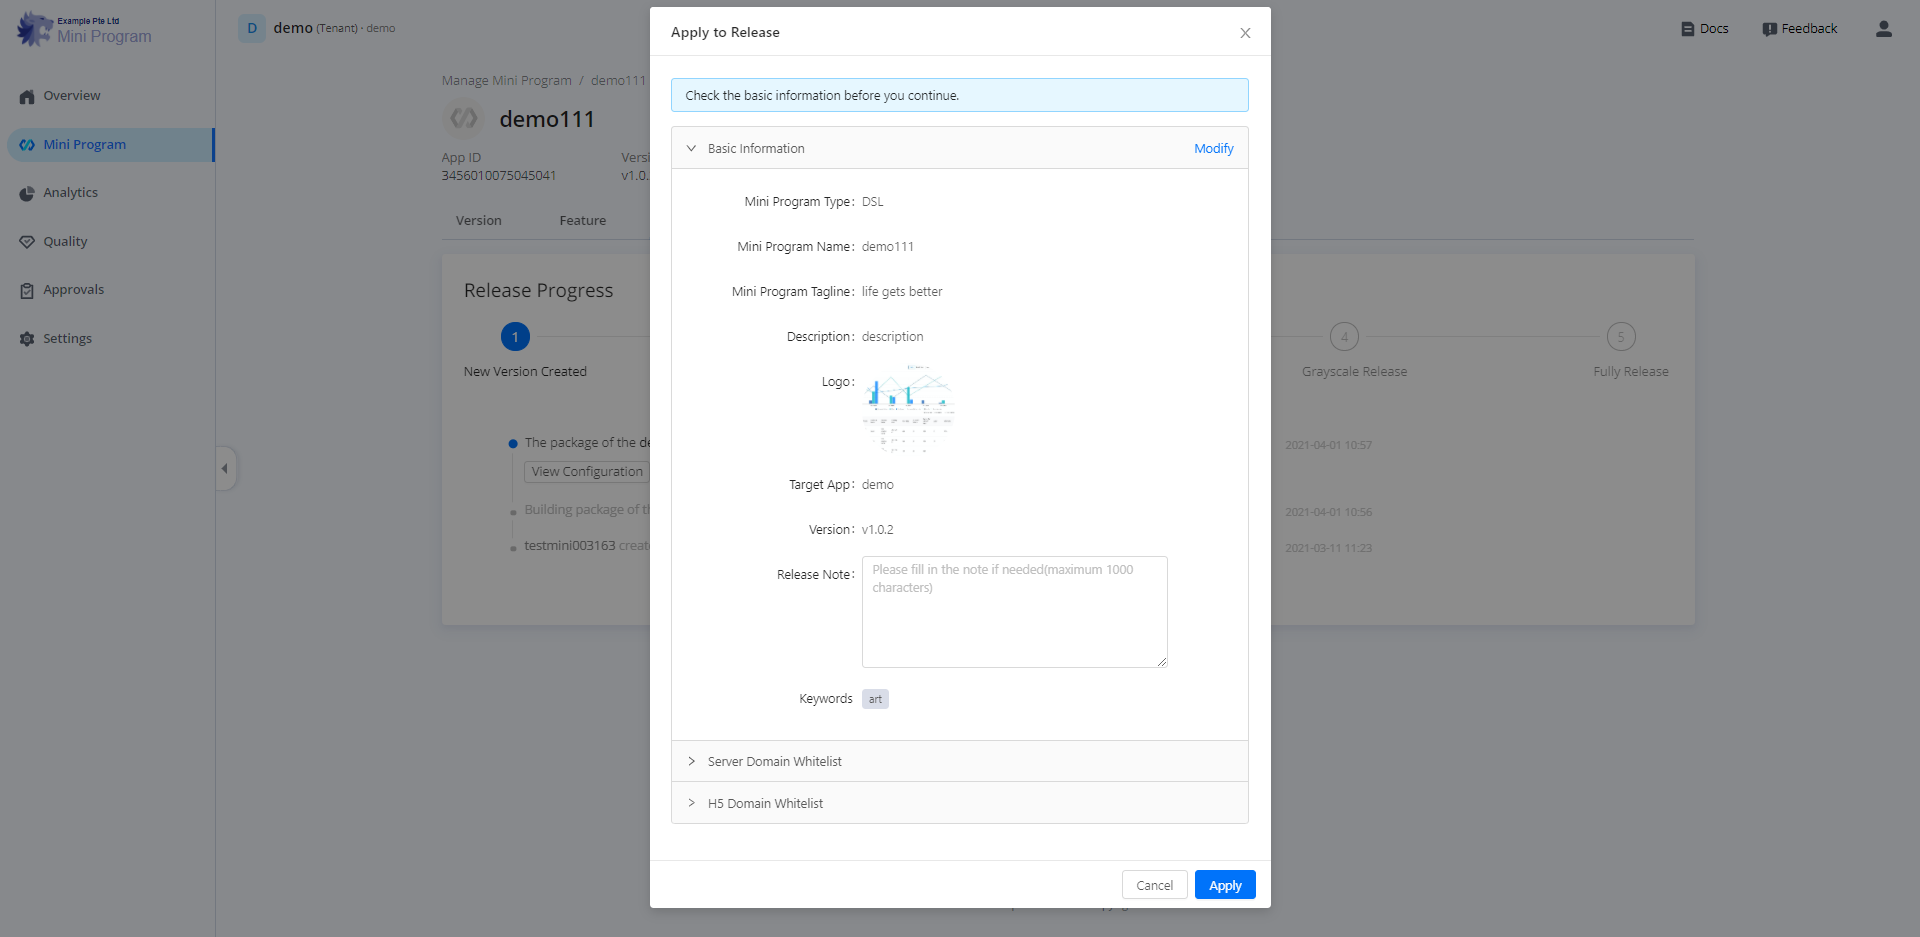Viewport: 1920px width, 937px height.
Task: Switch to the Feature tab
Action: click(x=582, y=221)
